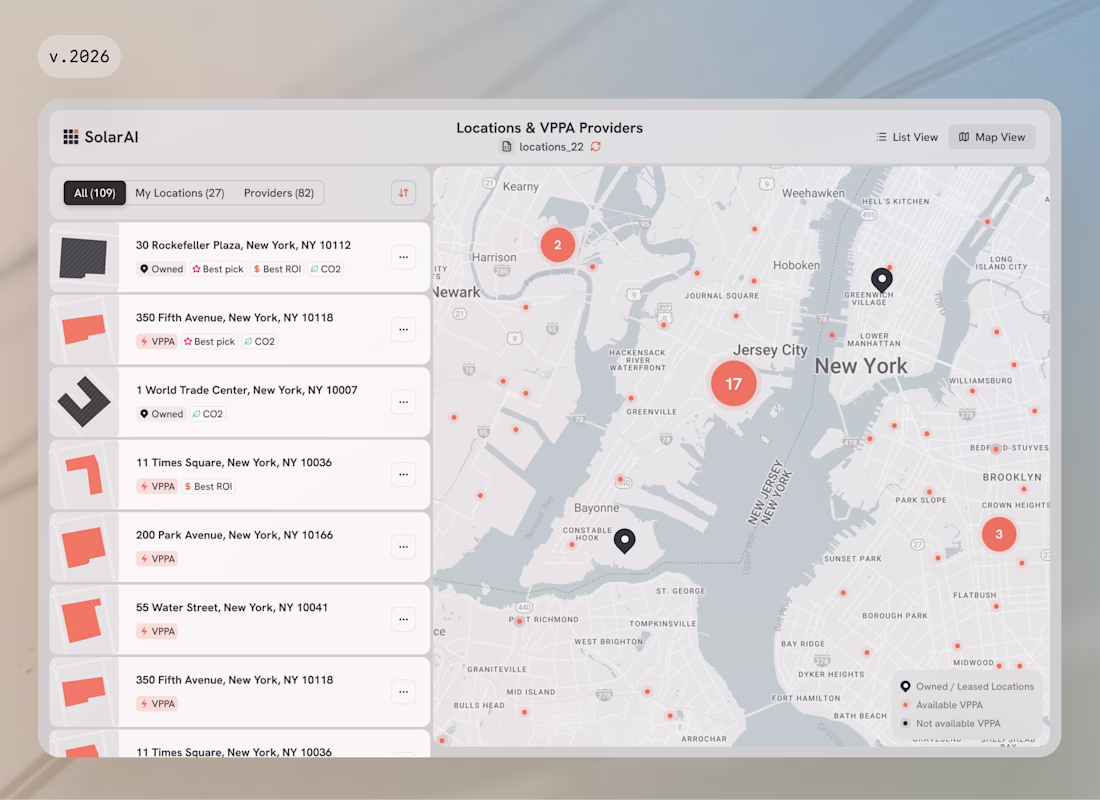Select the address 55 Water Street, New York, NY 10041
This screenshot has height=800, width=1100.
[232, 607]
